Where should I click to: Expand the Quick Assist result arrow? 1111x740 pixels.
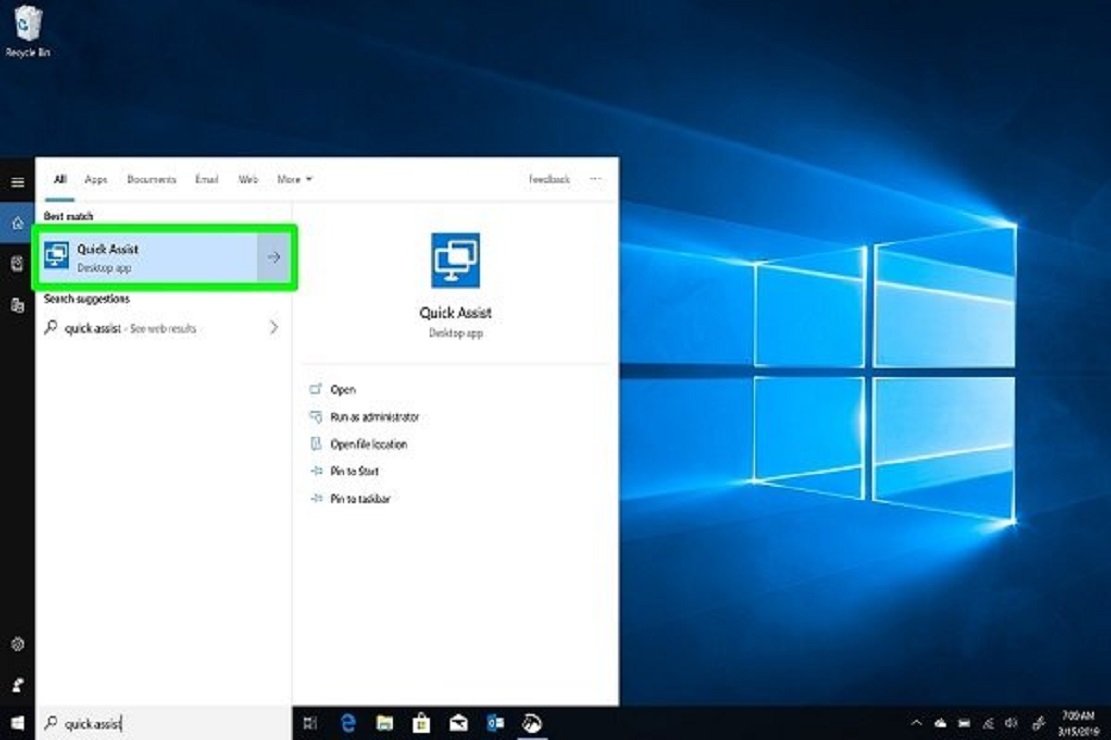274,257
